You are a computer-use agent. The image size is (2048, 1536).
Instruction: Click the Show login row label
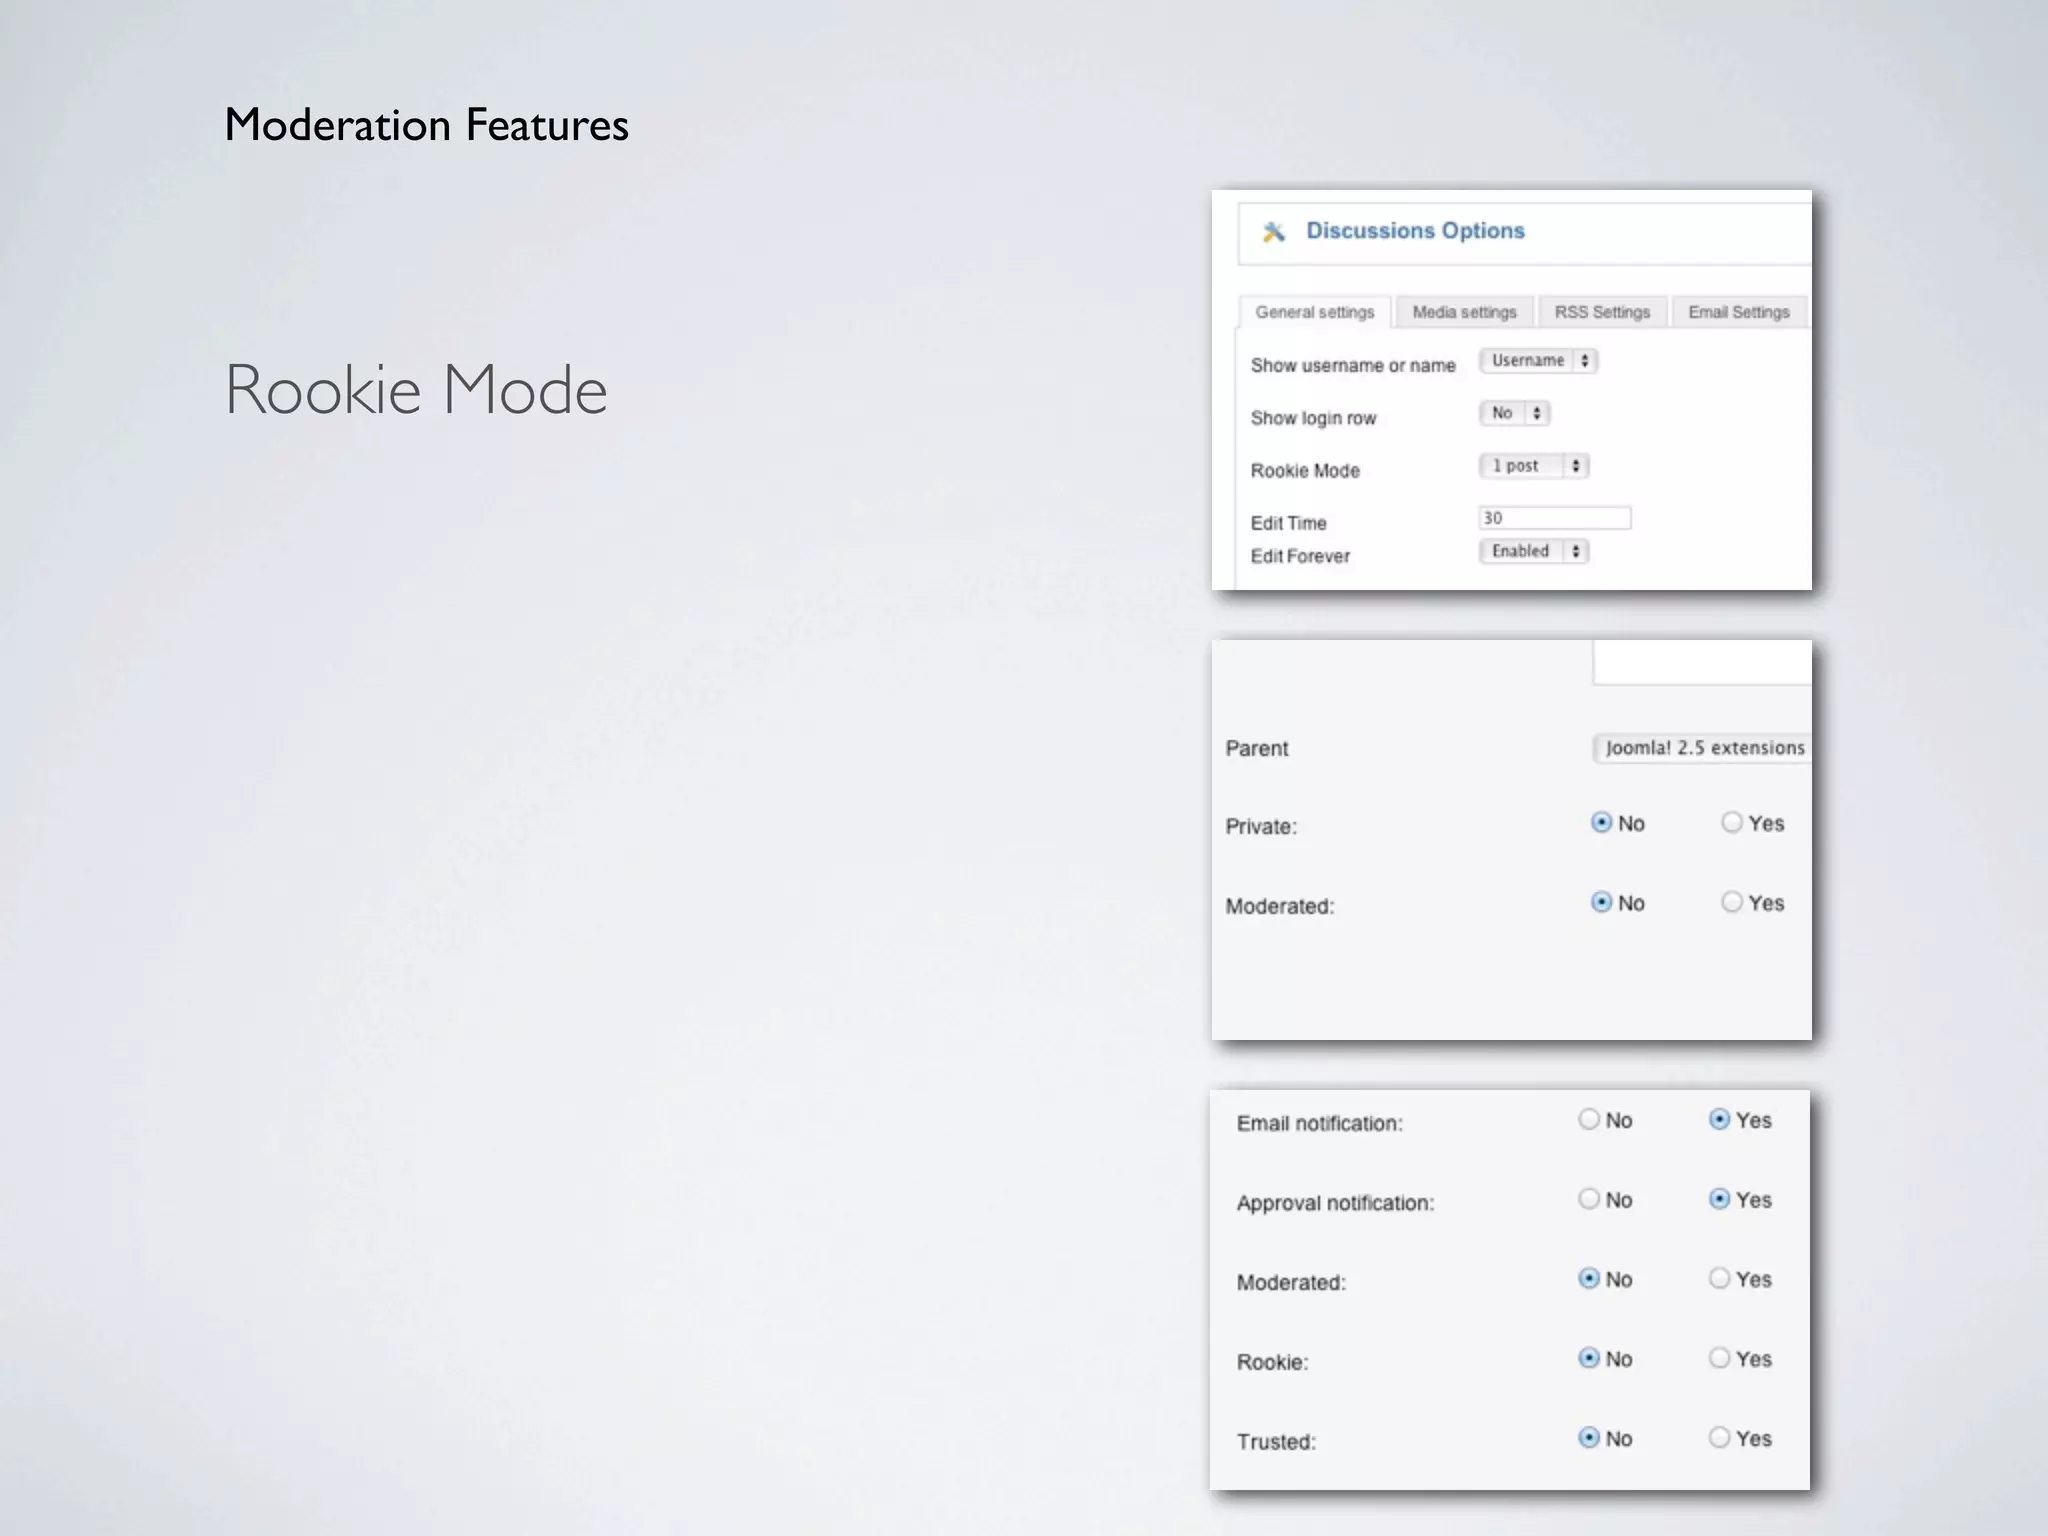click(x=1313, y=418)
